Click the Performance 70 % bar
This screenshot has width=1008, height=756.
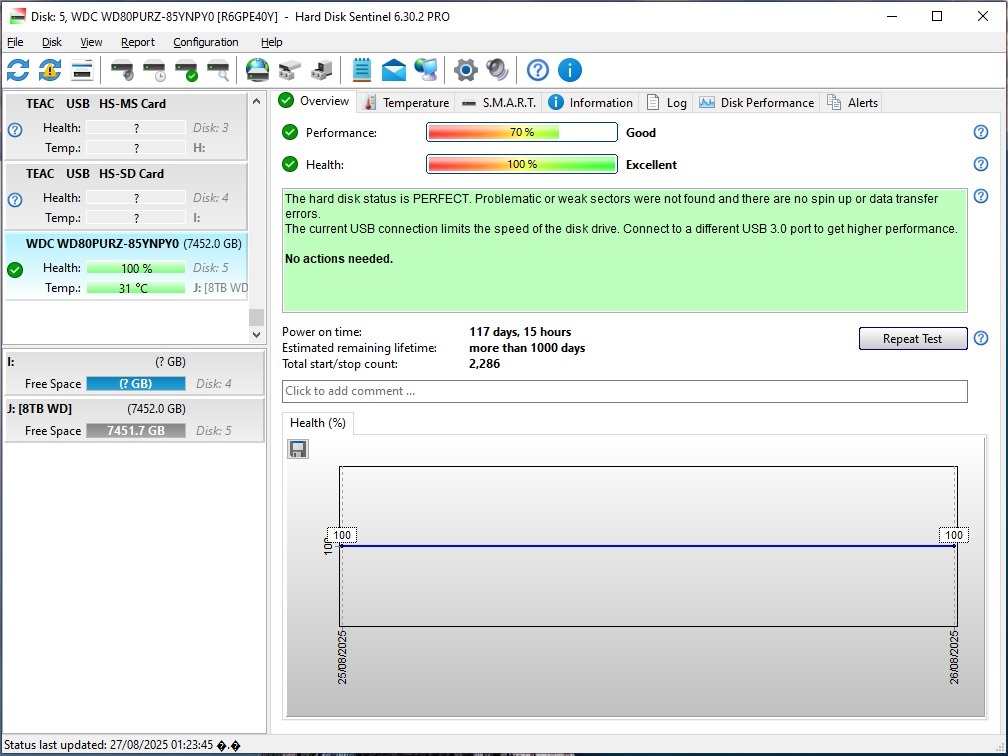521,132
